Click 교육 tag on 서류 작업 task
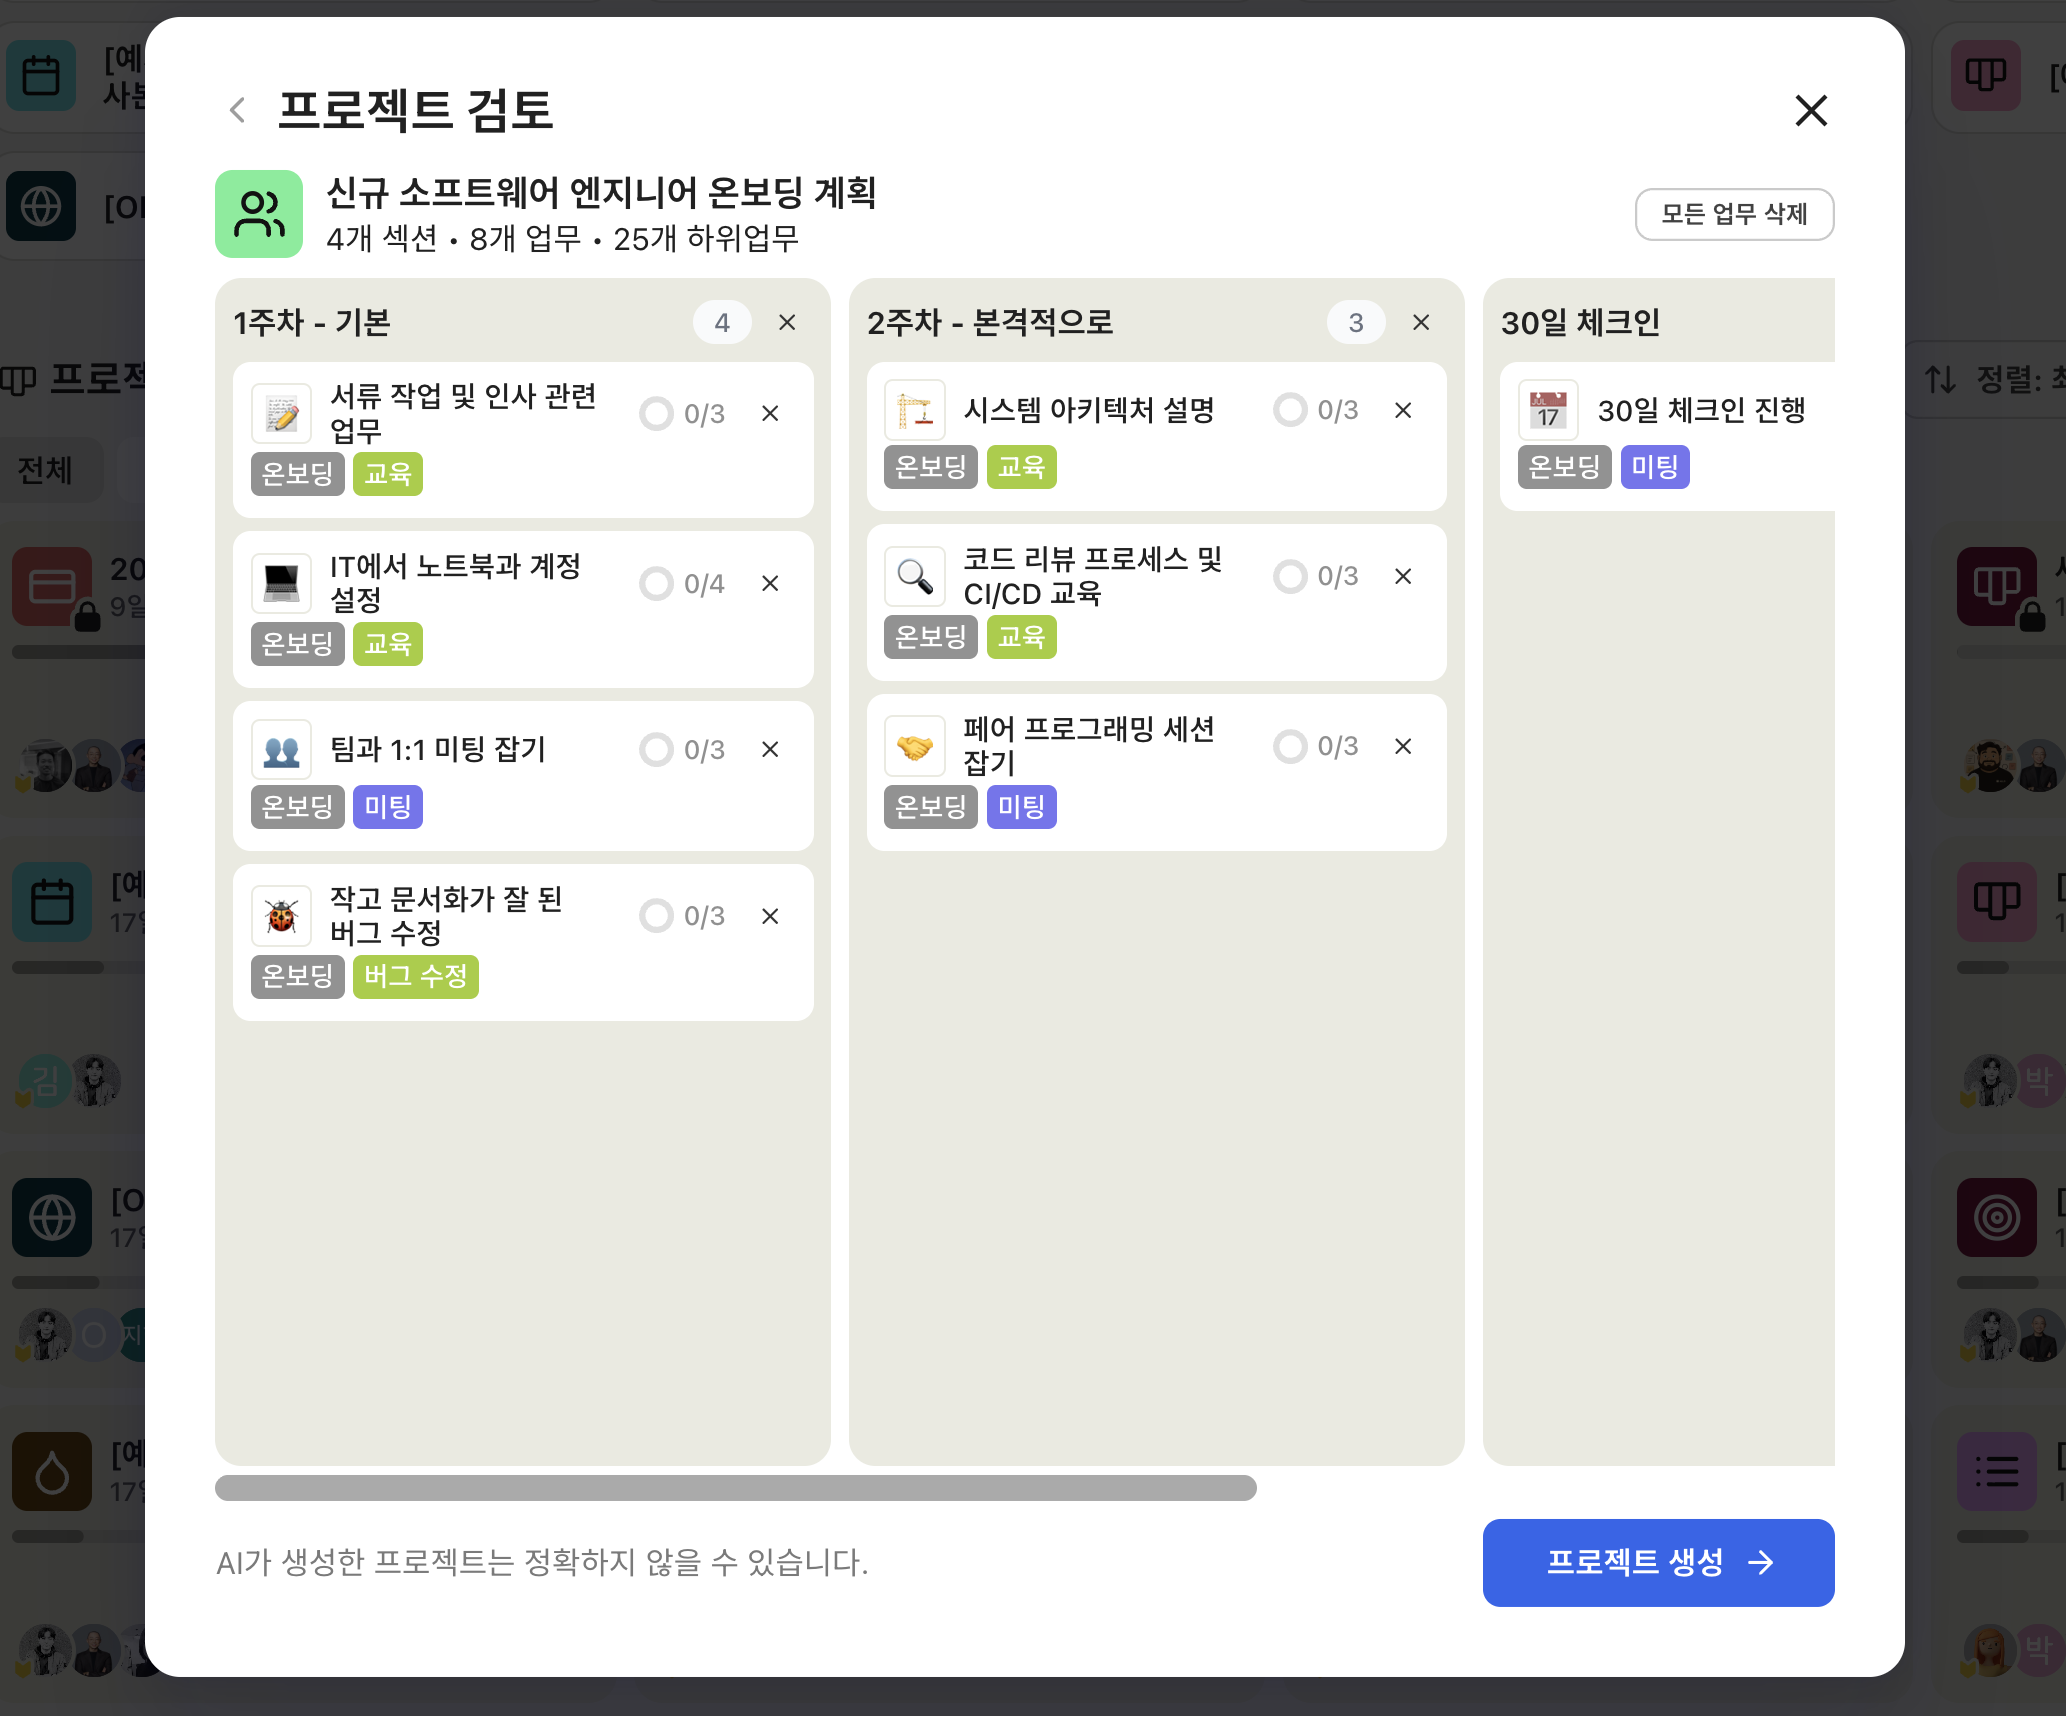Viewport: 2066px width, 1716px height. click(388, 474)
